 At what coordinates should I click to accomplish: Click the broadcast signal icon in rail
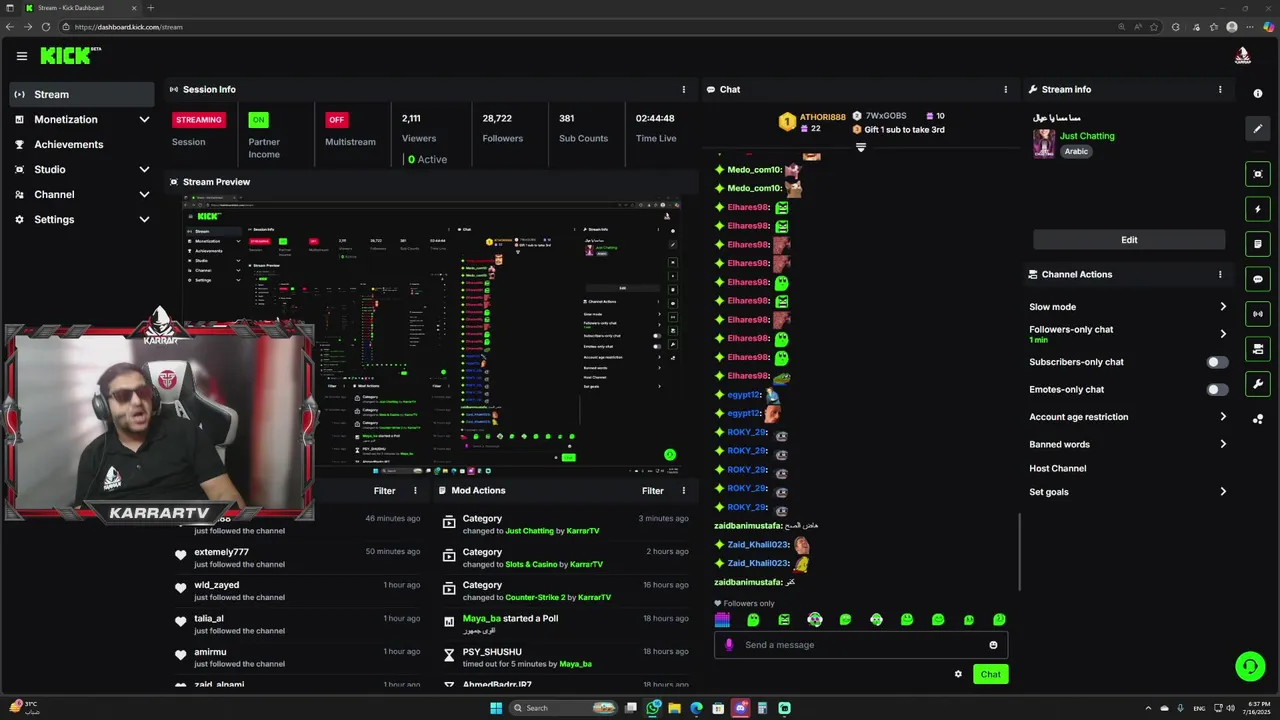1258,314
